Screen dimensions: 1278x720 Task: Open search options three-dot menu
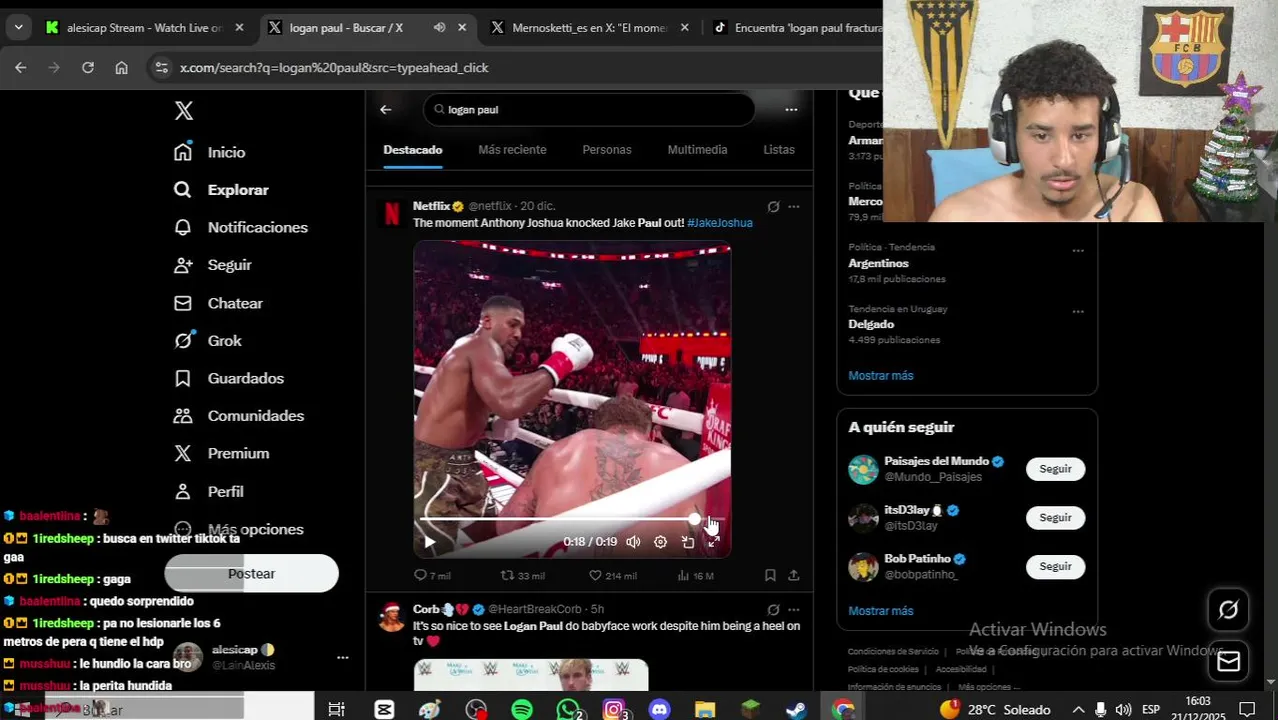tap(791, 110)
